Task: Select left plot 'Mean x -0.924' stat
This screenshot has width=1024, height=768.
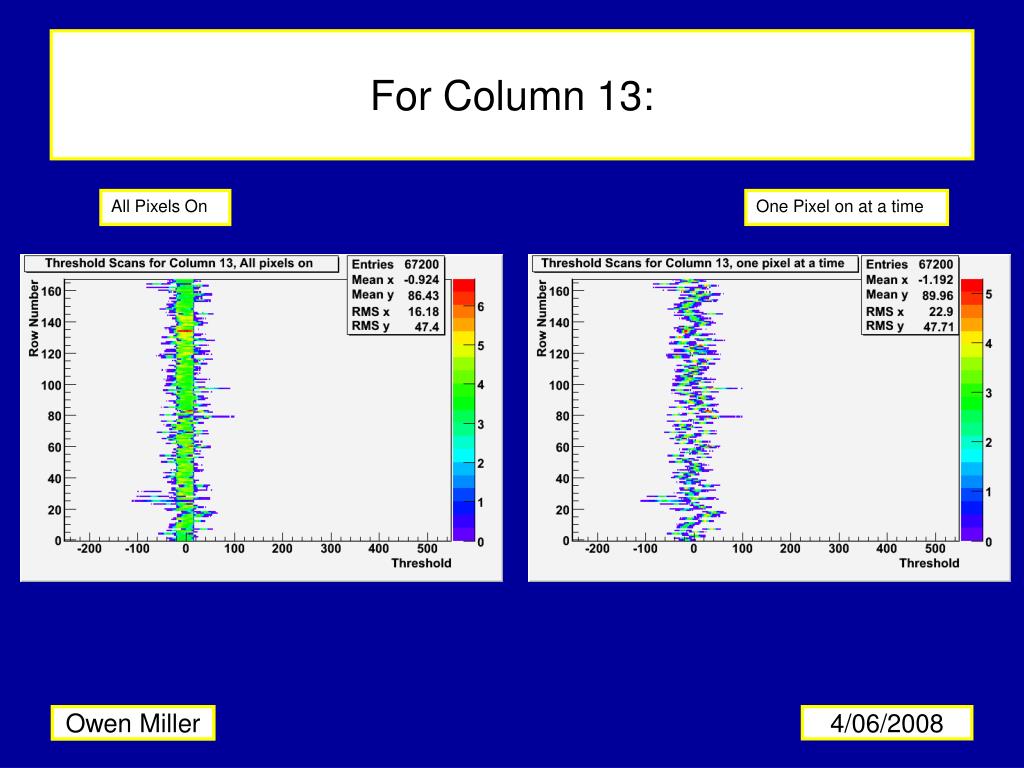Action: click(395, 280)
